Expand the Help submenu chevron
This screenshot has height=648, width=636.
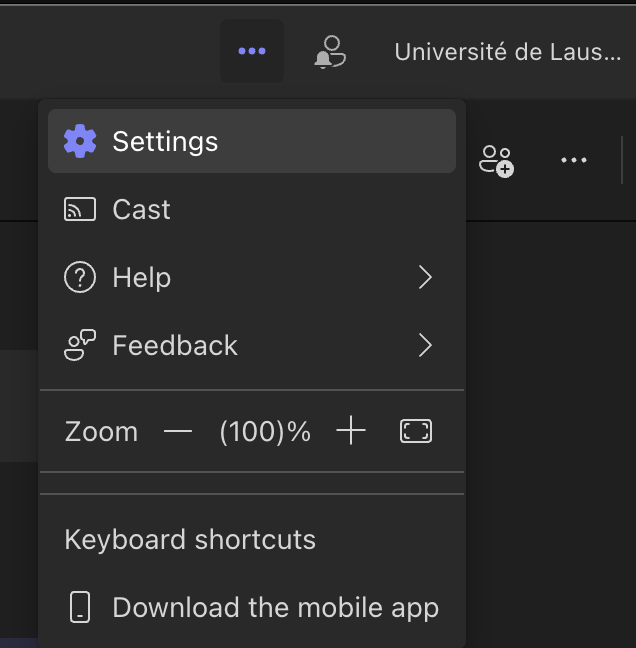(426, 277)
